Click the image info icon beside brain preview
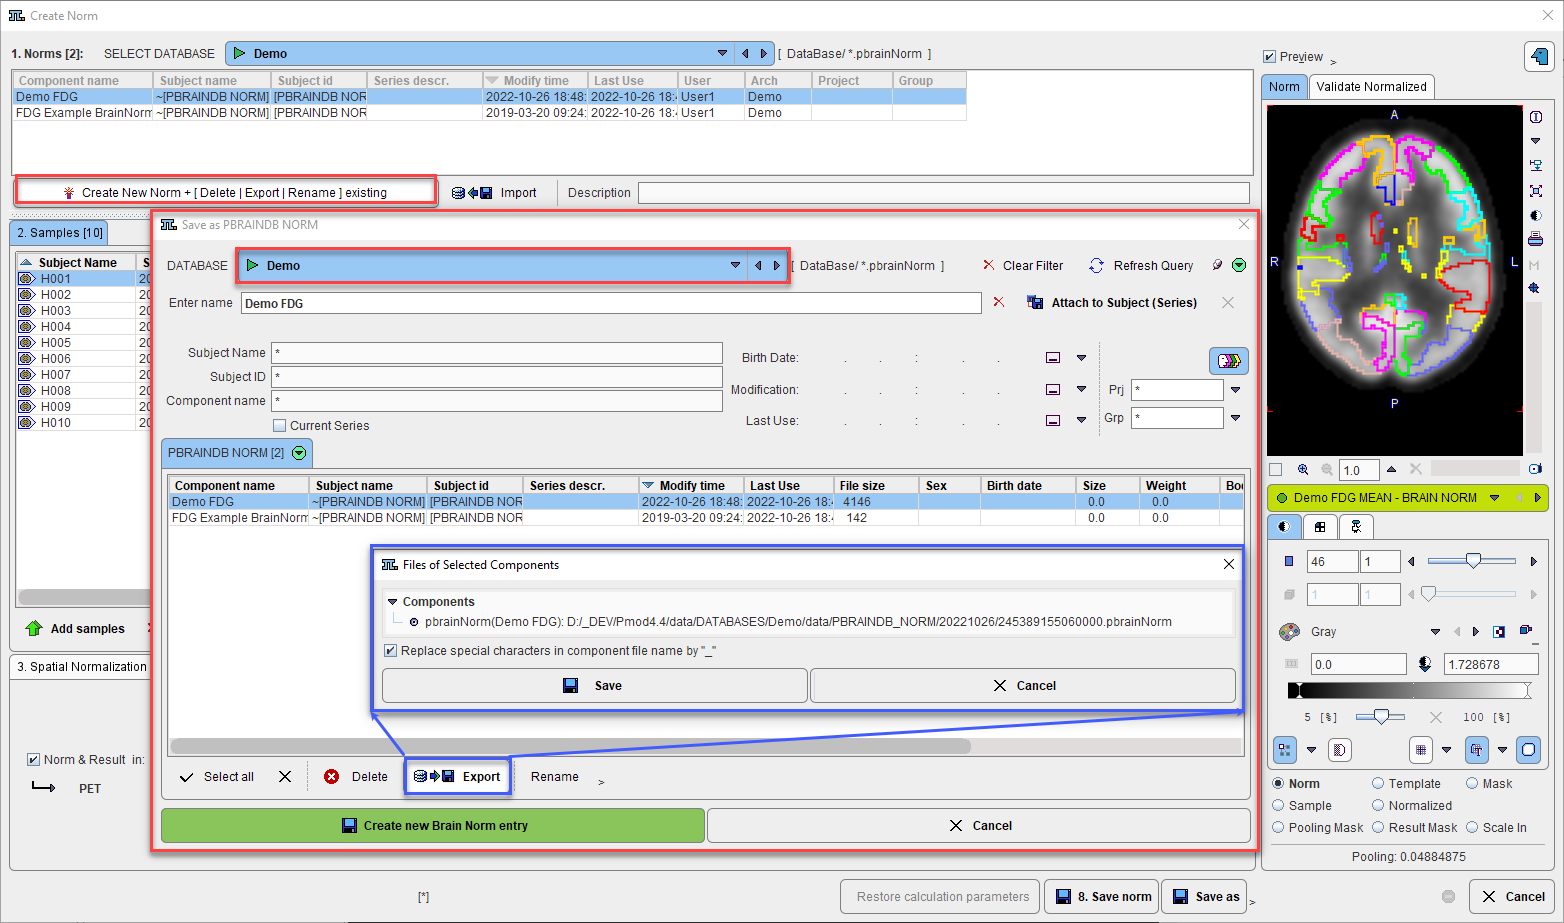 1535,117
